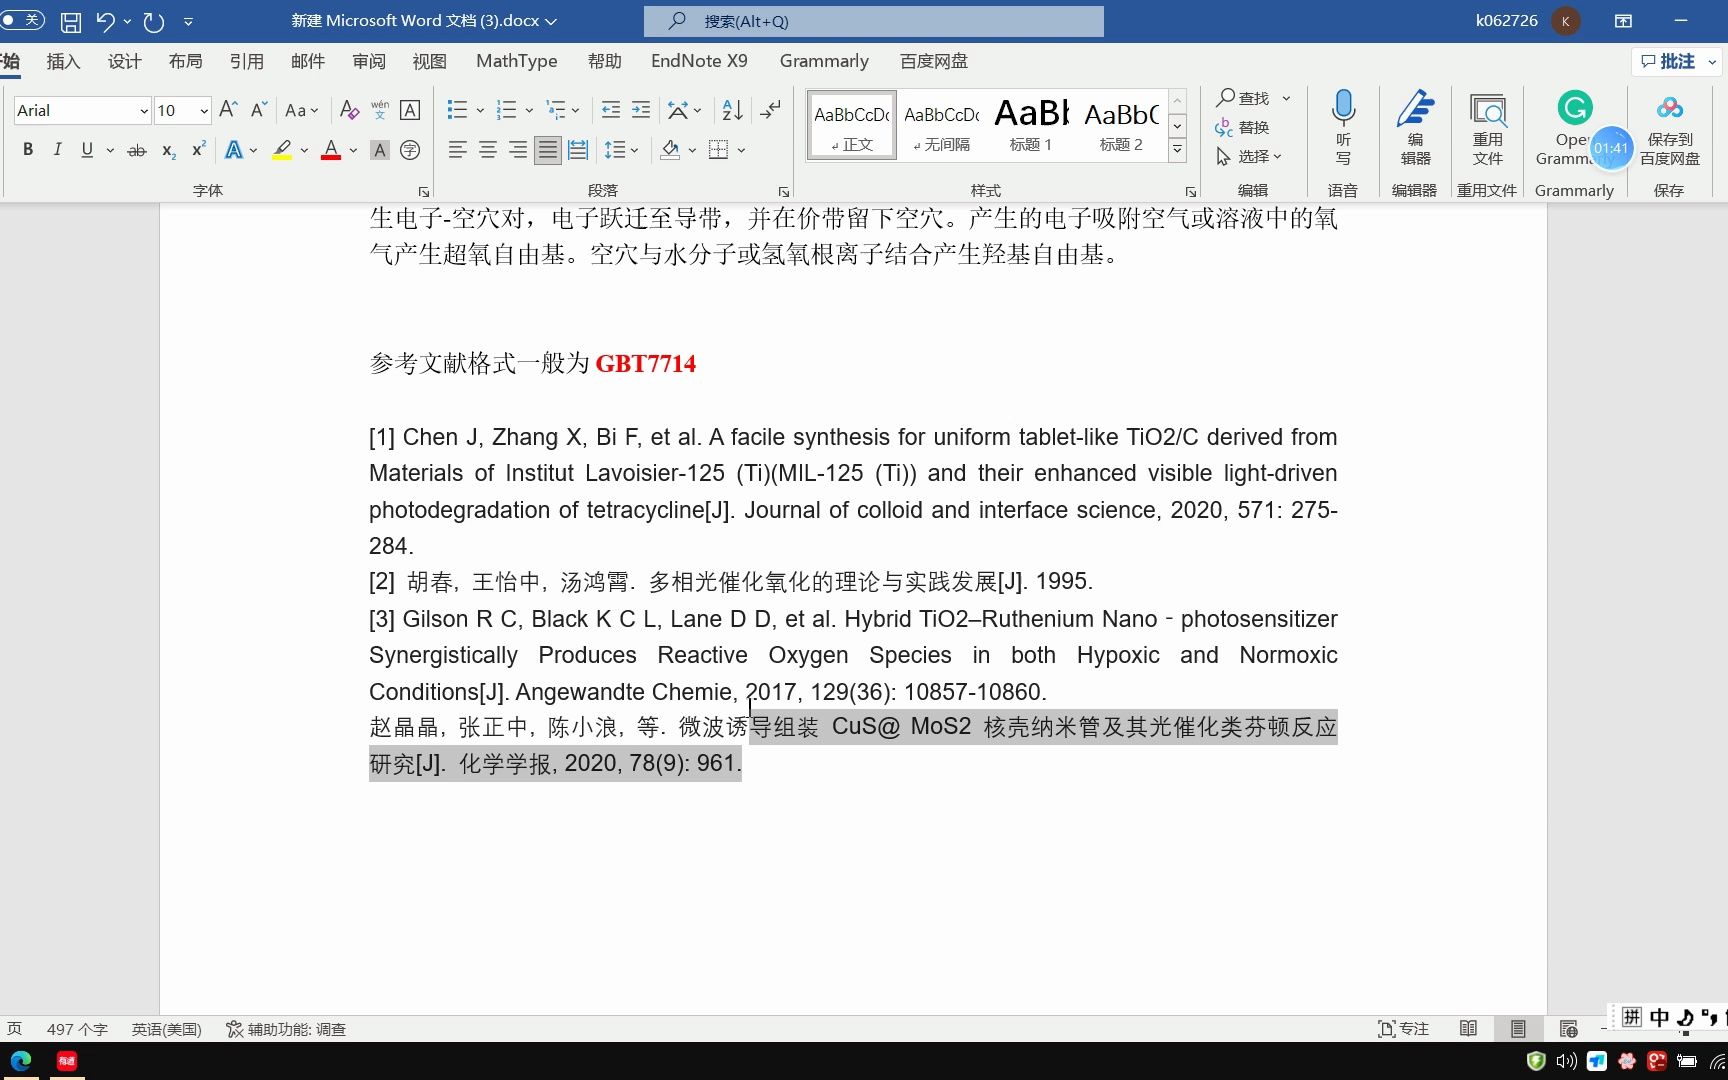This screenshot has height=1080, width=1728.
Task: Save to Baidu Netdisk
Action: tap(1669, 127)
